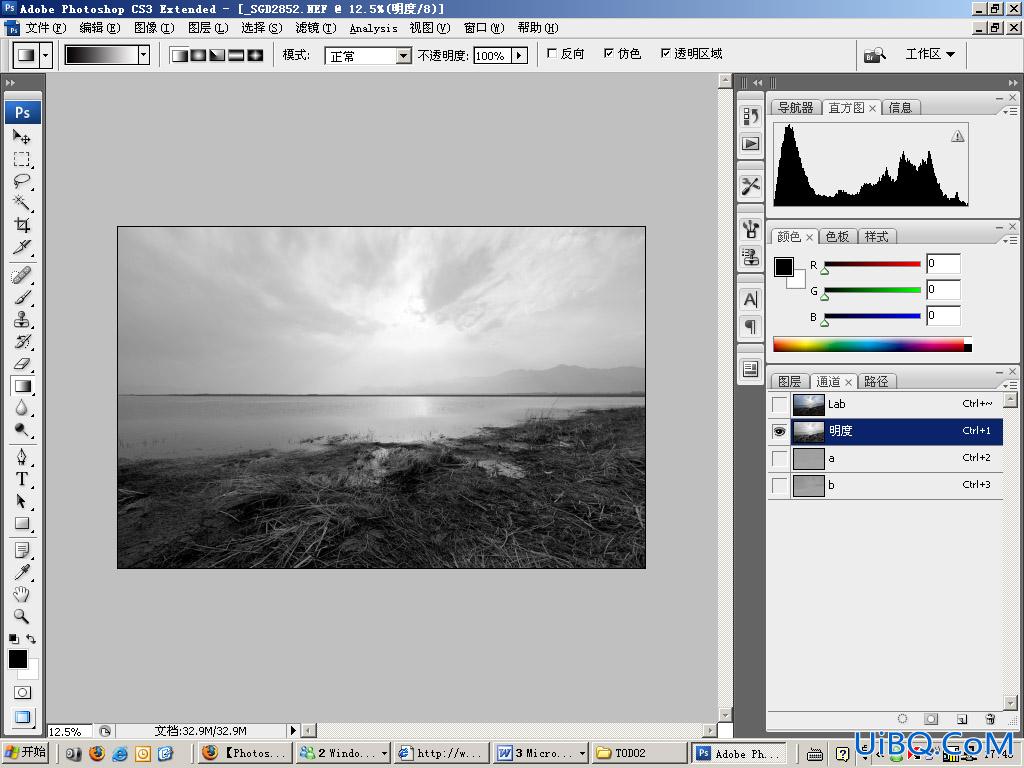Open the 模式 blend mode dropdown
Viewport: 1024px width, 768px height.
point(404,56)
